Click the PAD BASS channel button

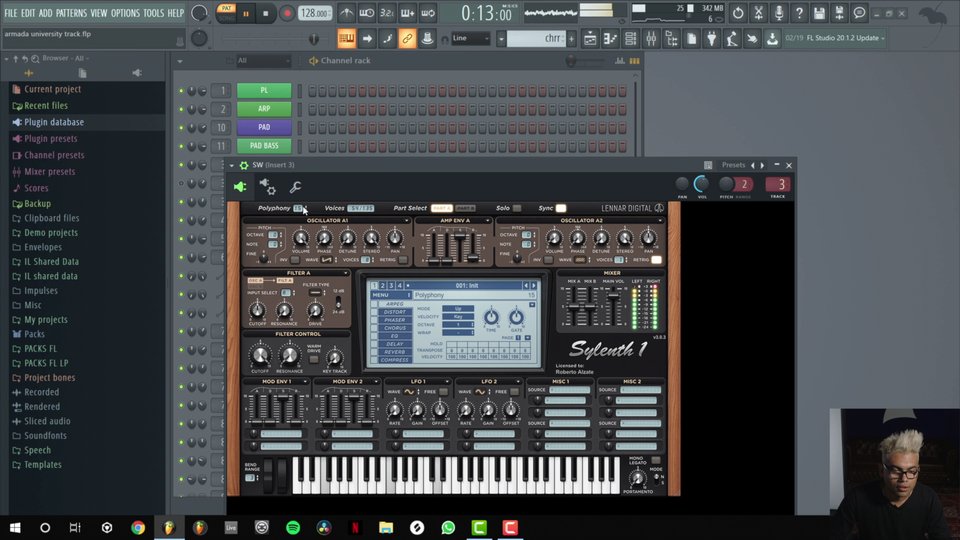click(x=264, y=146)
